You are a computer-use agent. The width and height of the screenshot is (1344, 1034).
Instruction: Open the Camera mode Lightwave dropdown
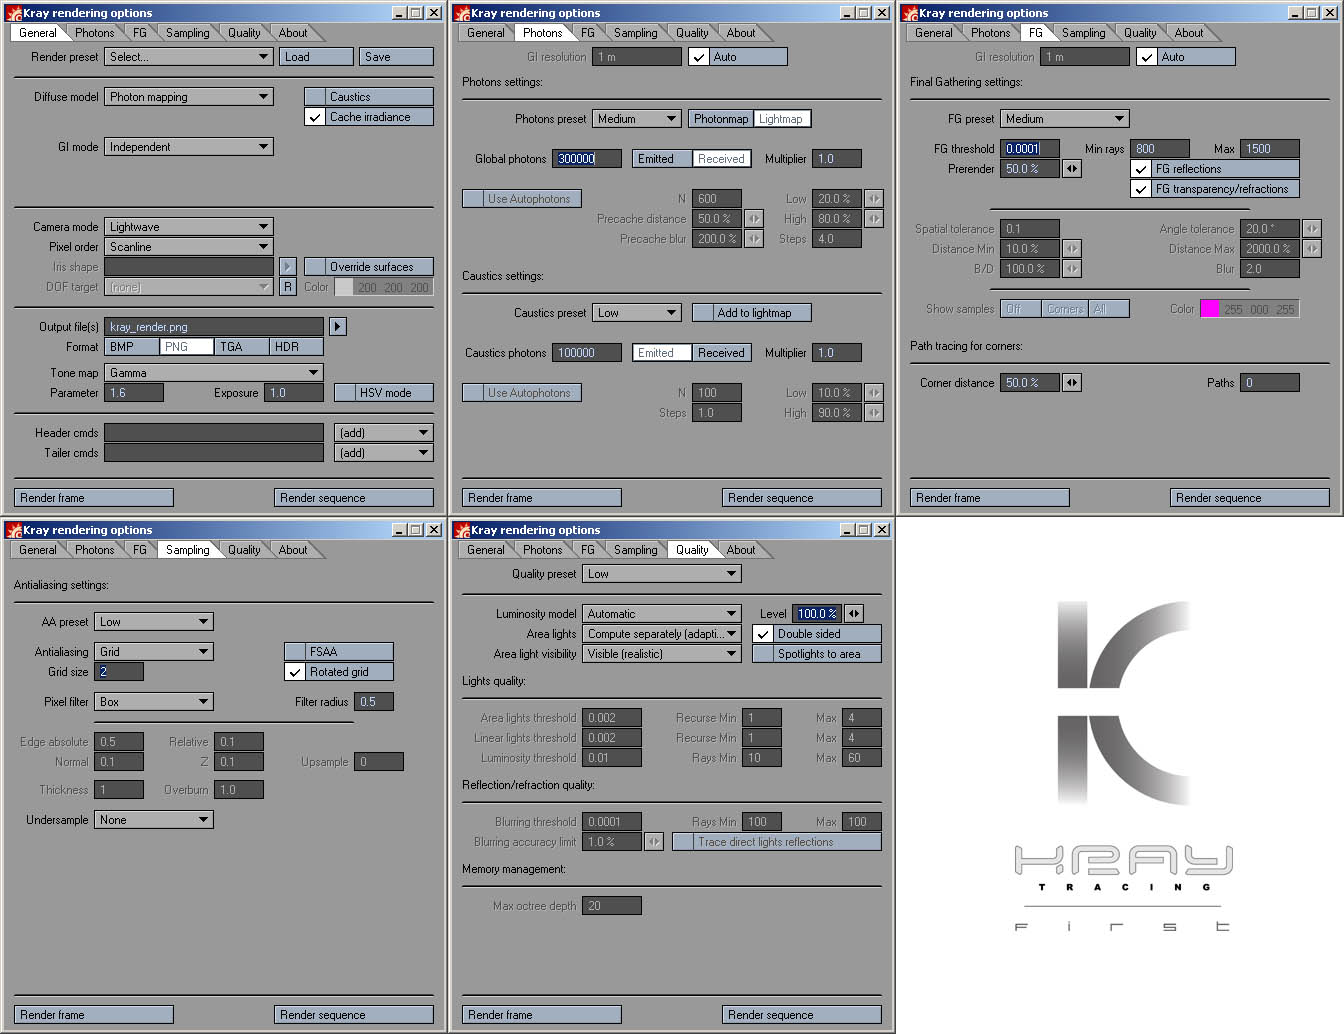point(189,226)
